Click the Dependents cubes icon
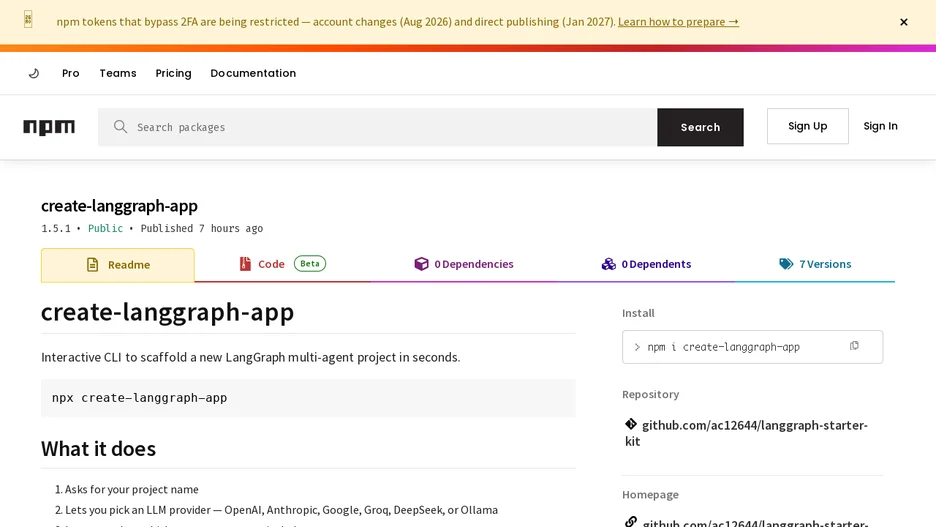 [608, 264]
